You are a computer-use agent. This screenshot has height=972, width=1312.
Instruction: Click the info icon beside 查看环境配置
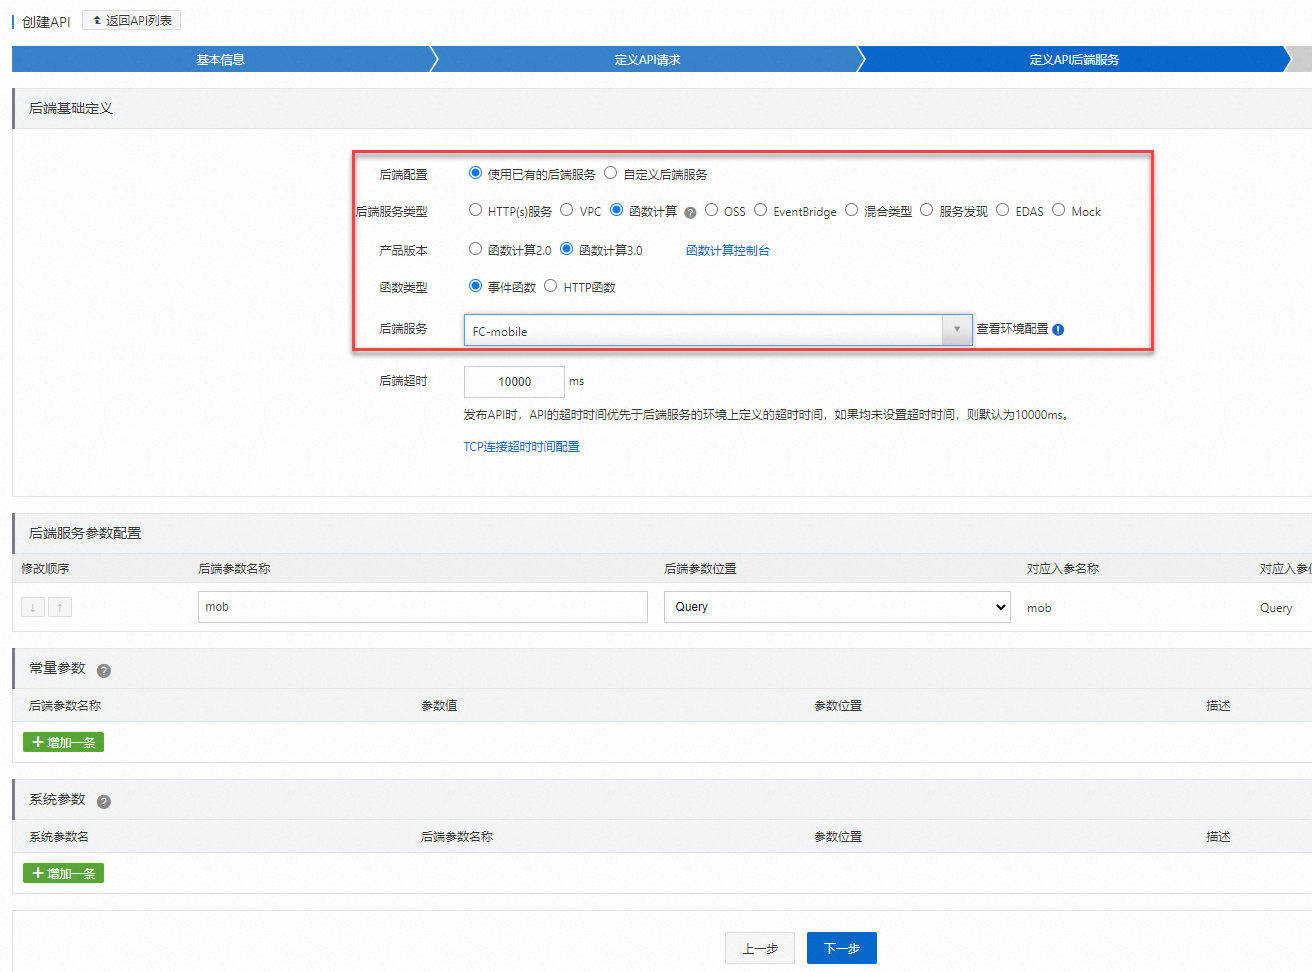tap(1058, 329)
